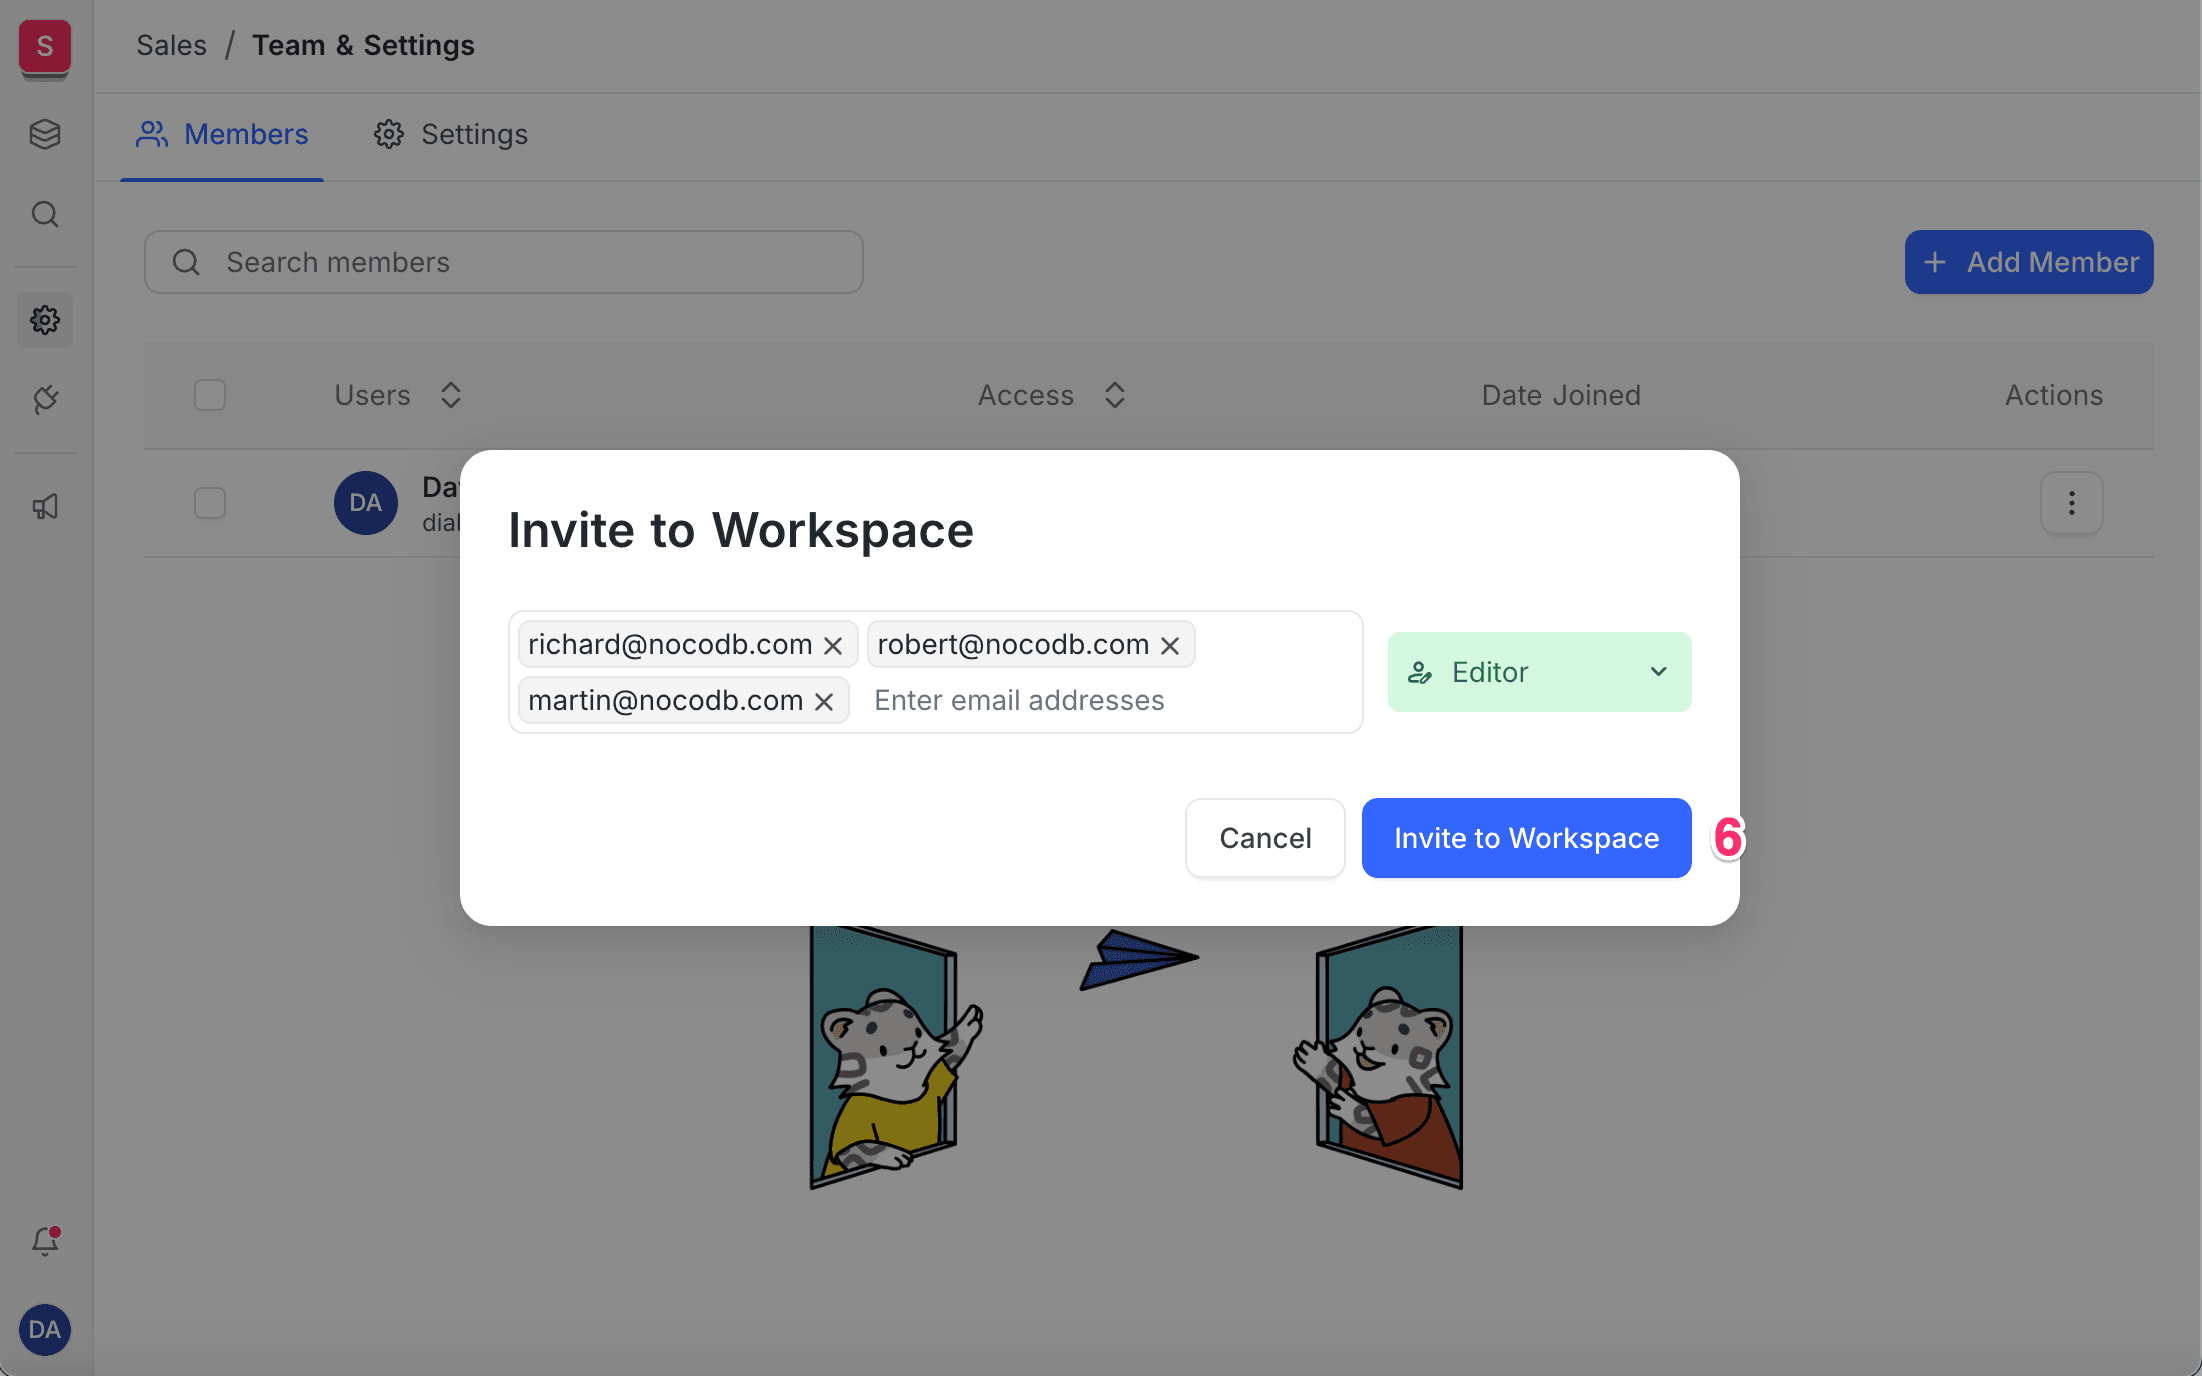2202x1376 pixels.
Task: Open the notifications bell icon
Action: (x=44, y=1241)
